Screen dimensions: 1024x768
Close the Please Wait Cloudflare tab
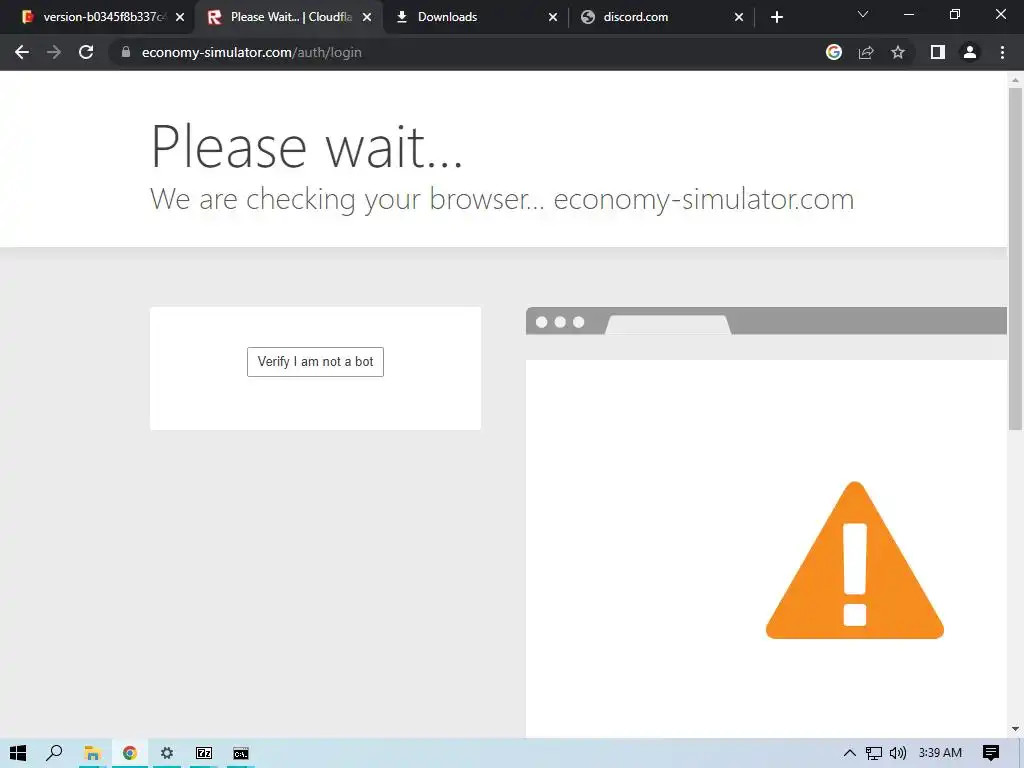[x=367, y=17]
